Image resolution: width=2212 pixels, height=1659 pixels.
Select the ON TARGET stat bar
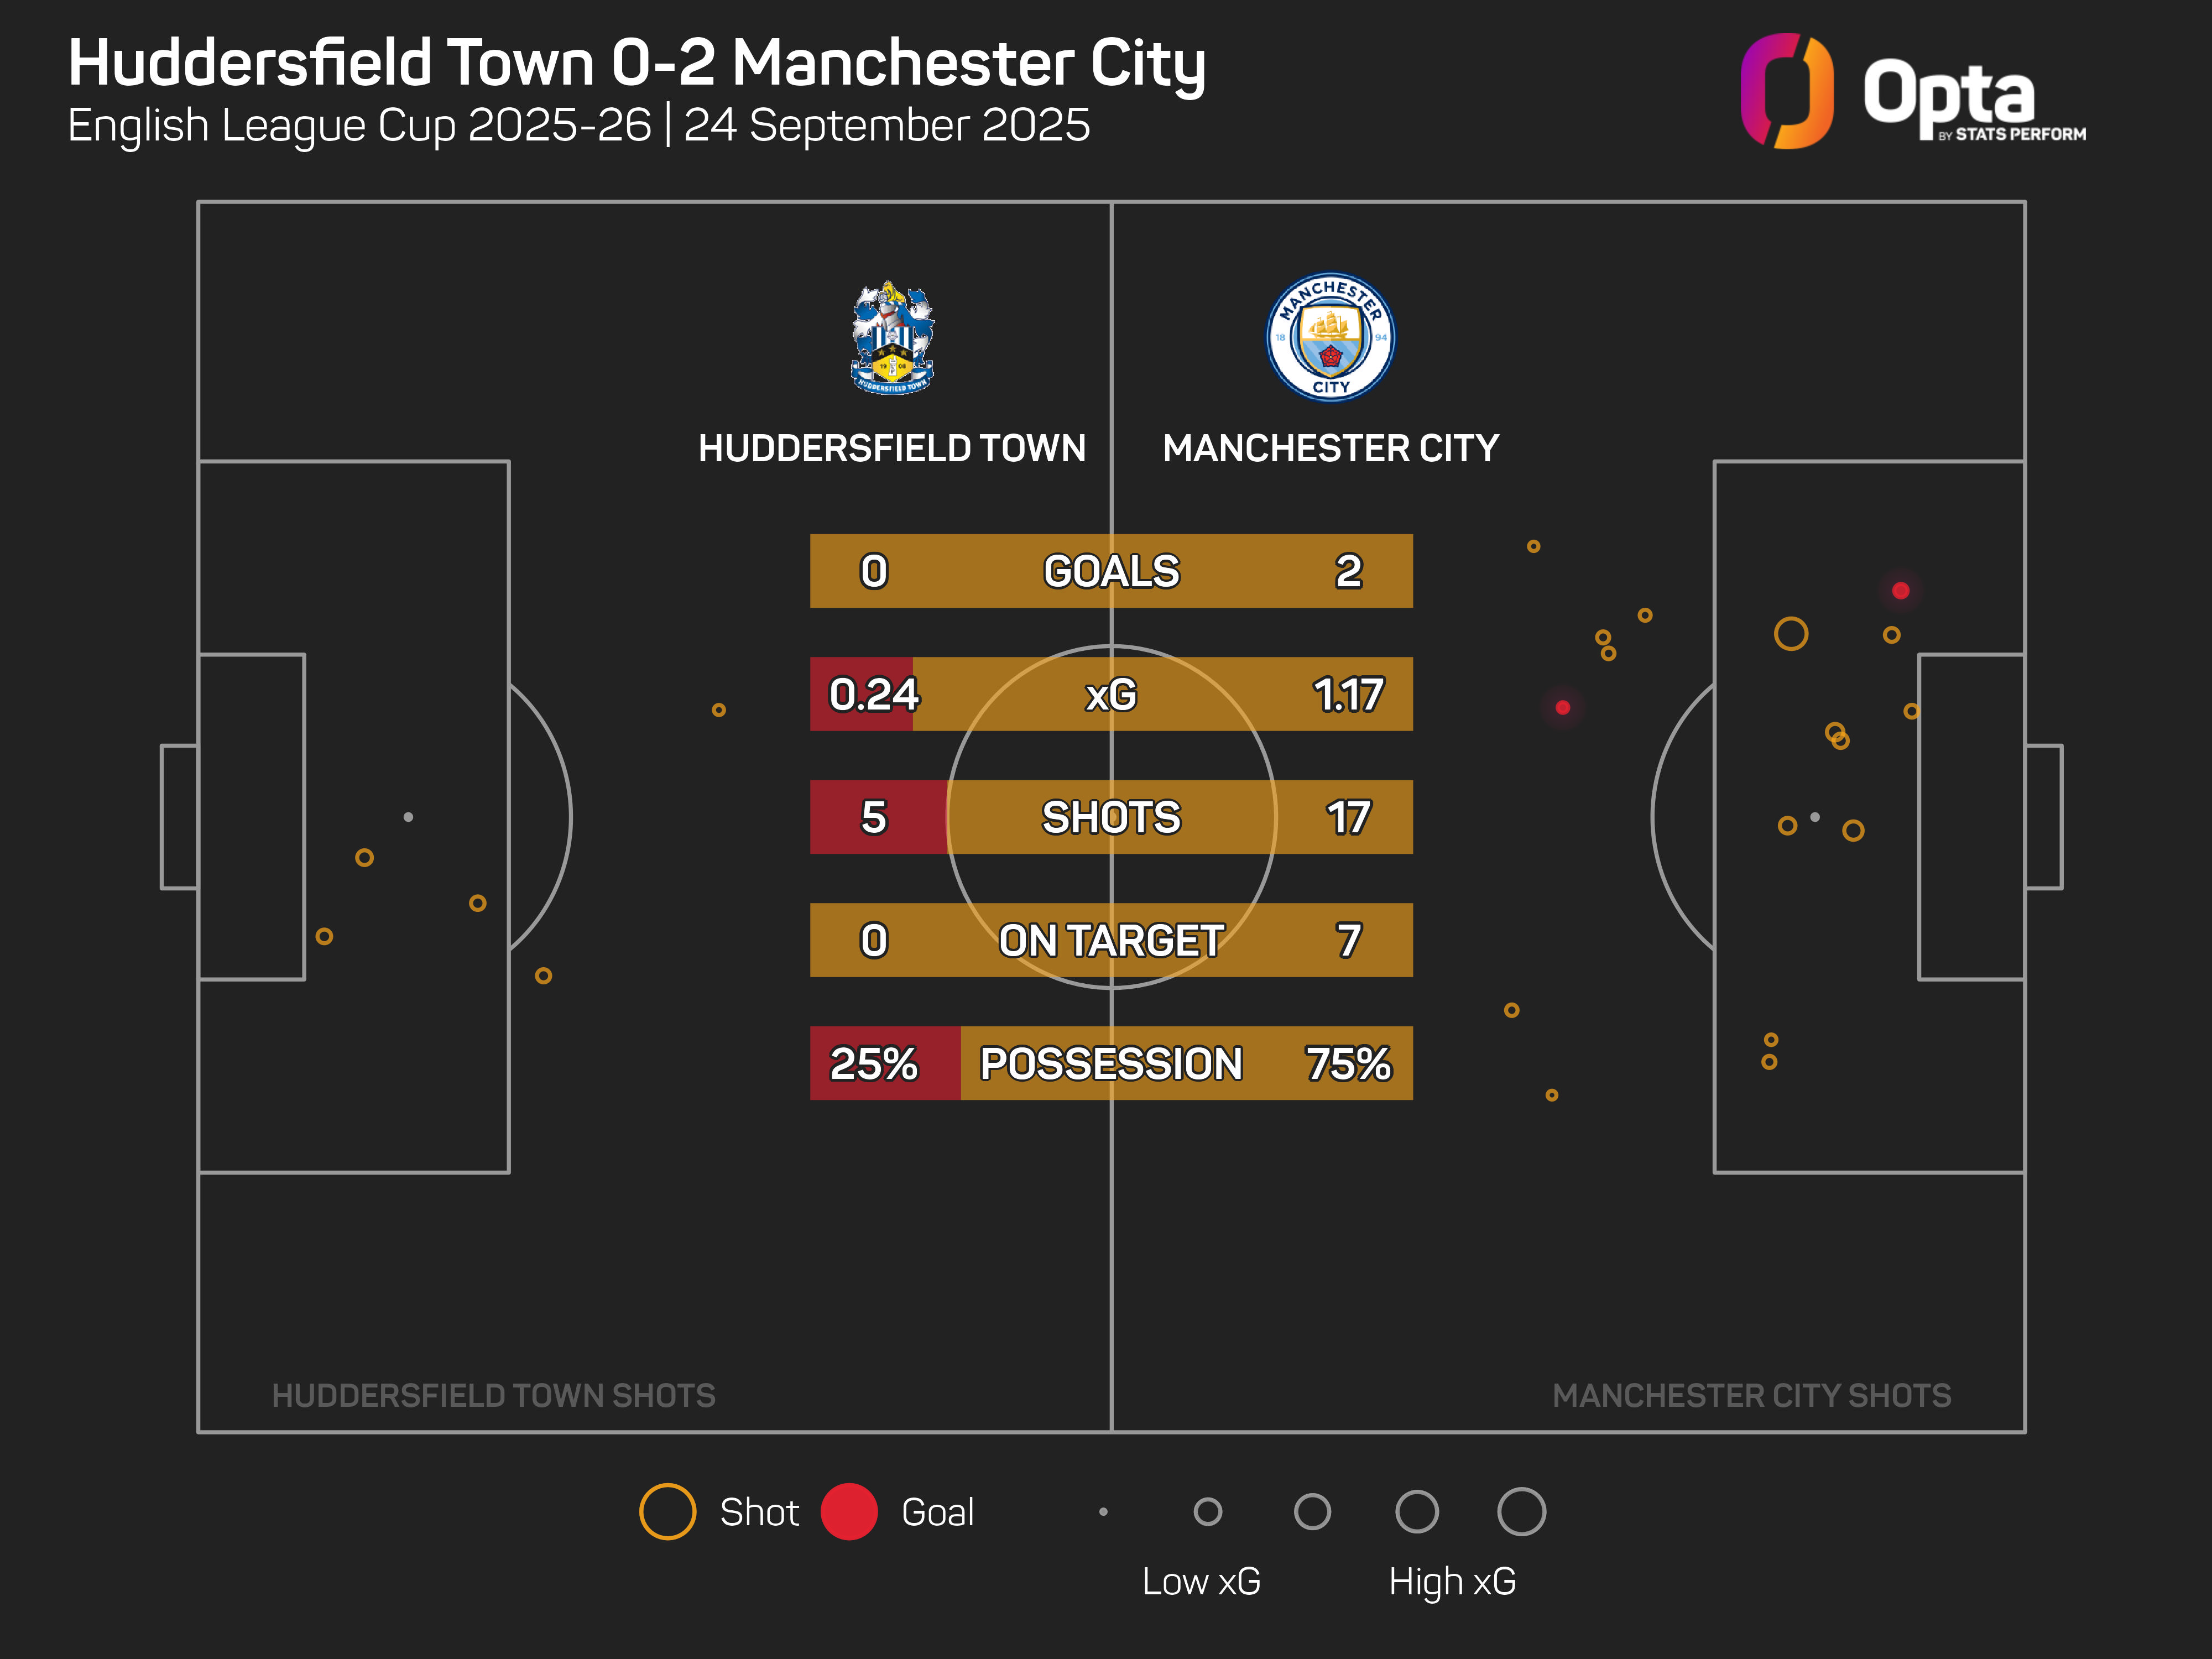tap(1111, 940)
